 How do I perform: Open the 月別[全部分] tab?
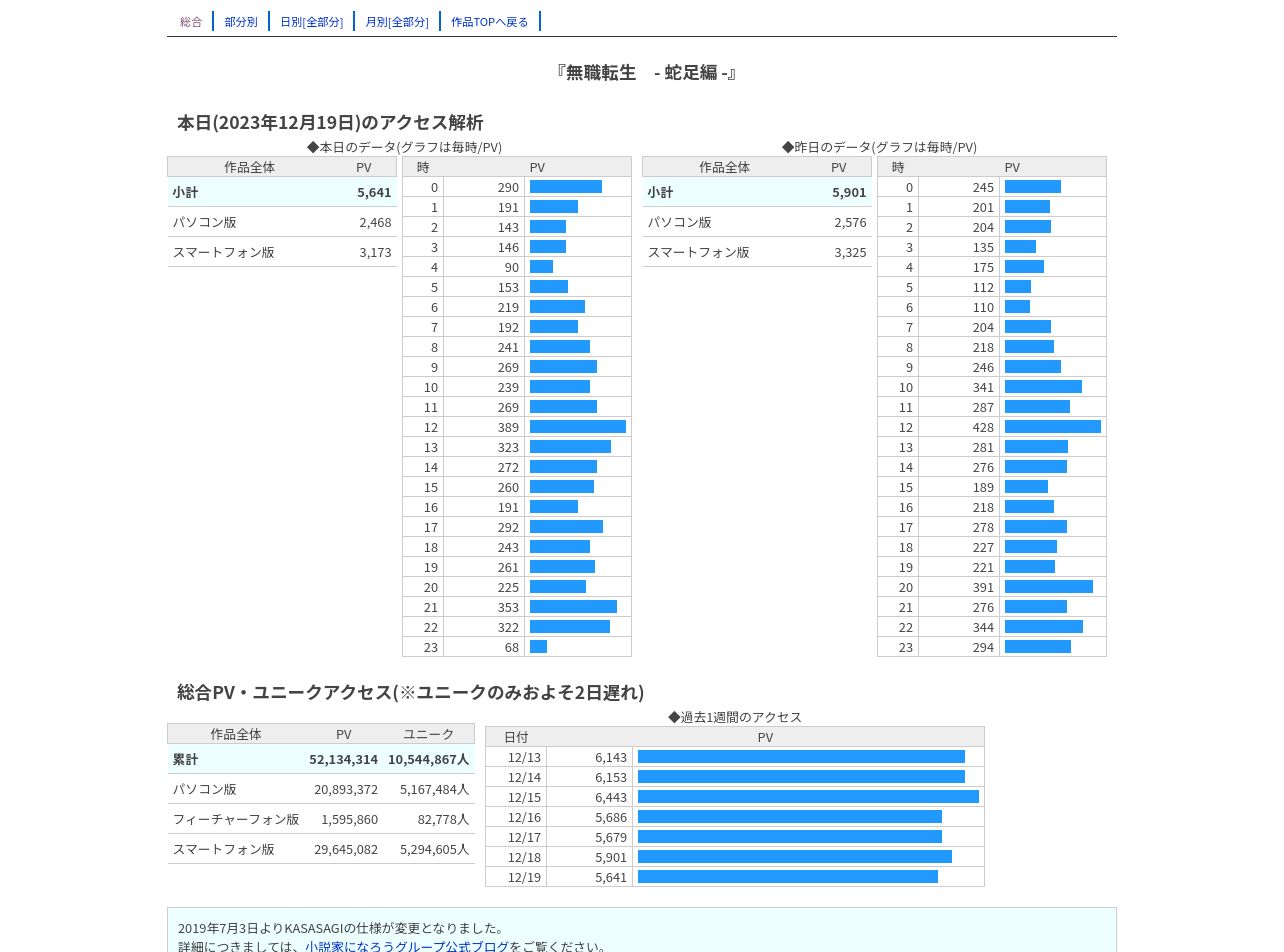click(397, 21)
